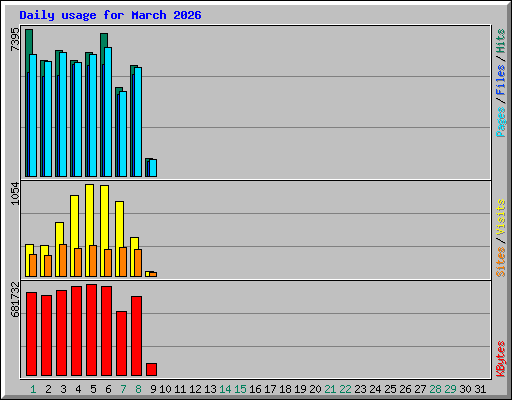Click day 2 red KBytes bar
Image resolution: width=512 pixels, height=400 pixels.
click(x=46, y=335)
